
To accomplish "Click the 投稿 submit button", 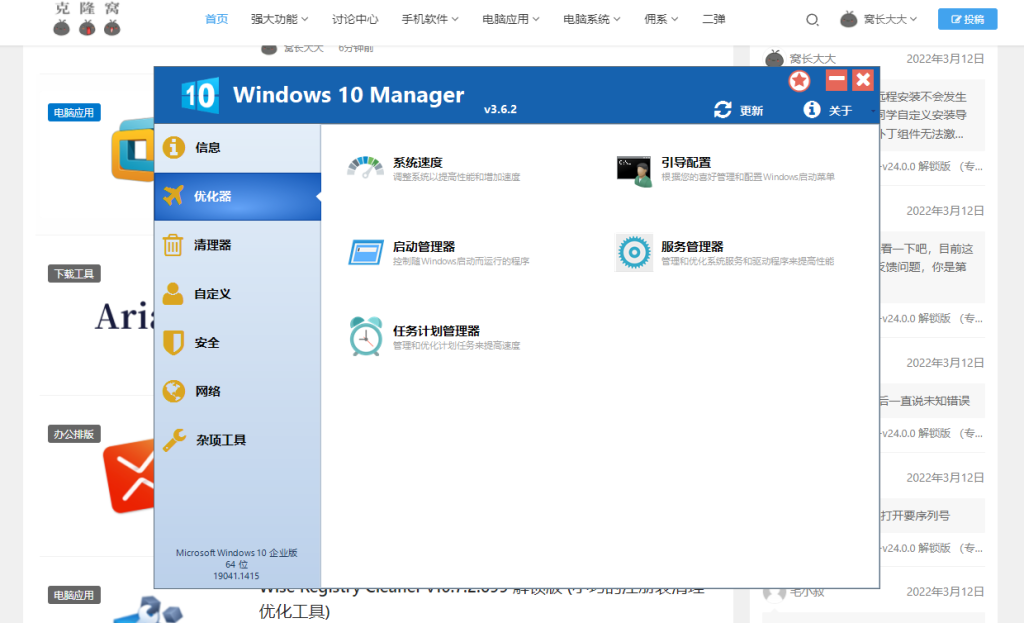I will [x=967, y=19].
